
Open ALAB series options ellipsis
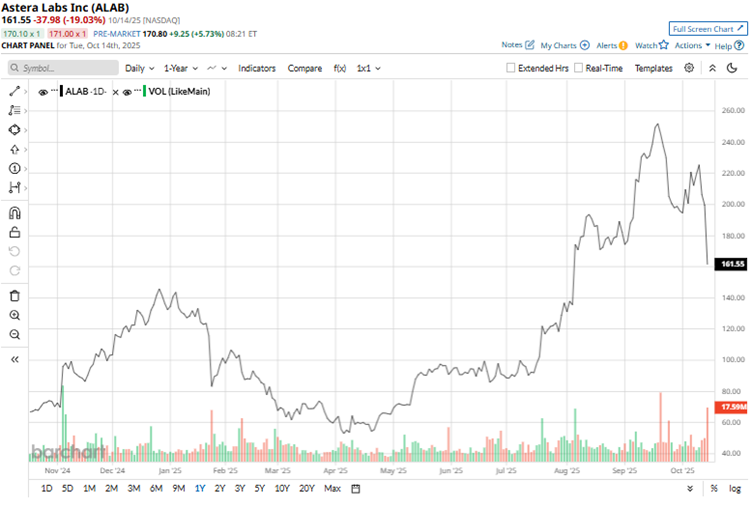pos(54,90)
